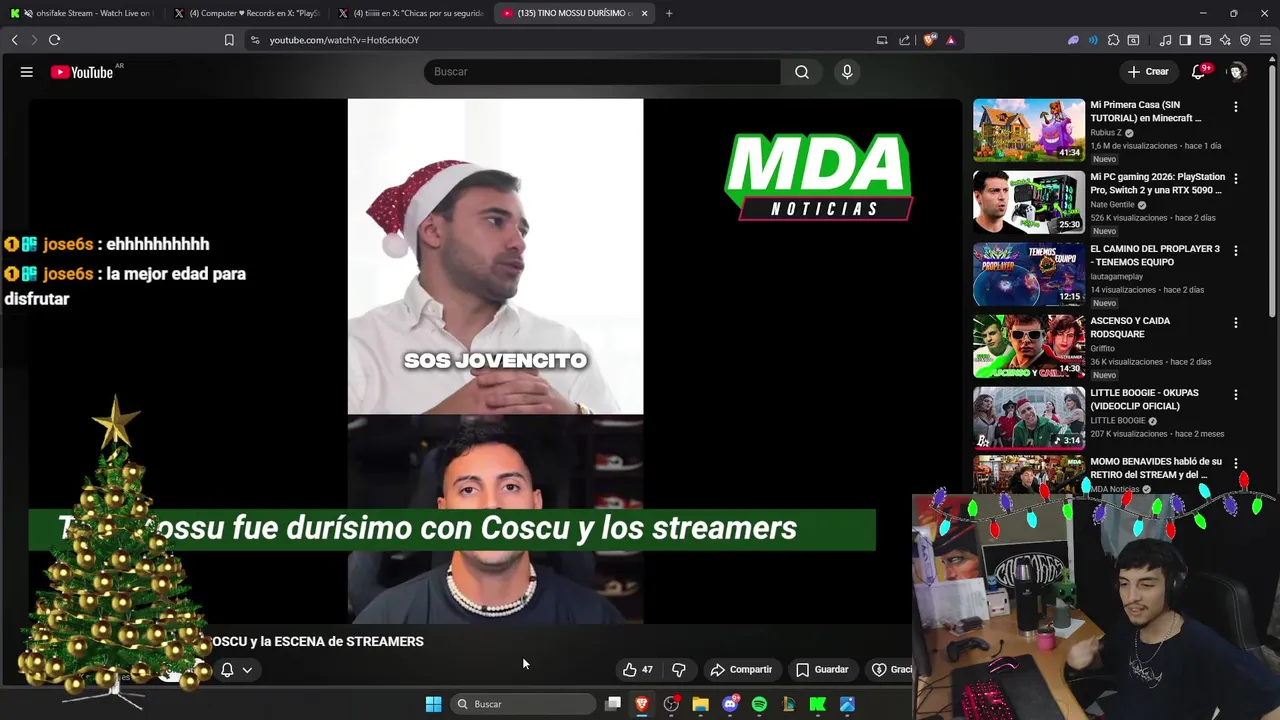Start voice search with the microphone
This screenshot has width=1280, height=720.
tap(847, 72)
